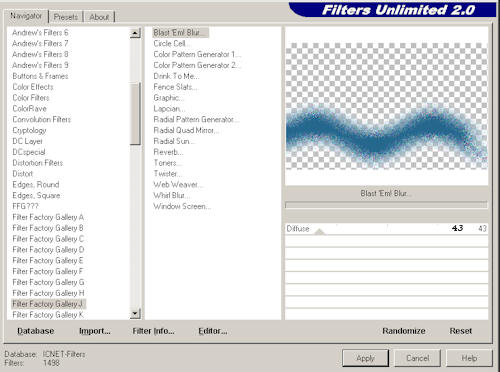Select Buttons & Frames category
Screen dimensions: 500x372
(x=40, y=76)
